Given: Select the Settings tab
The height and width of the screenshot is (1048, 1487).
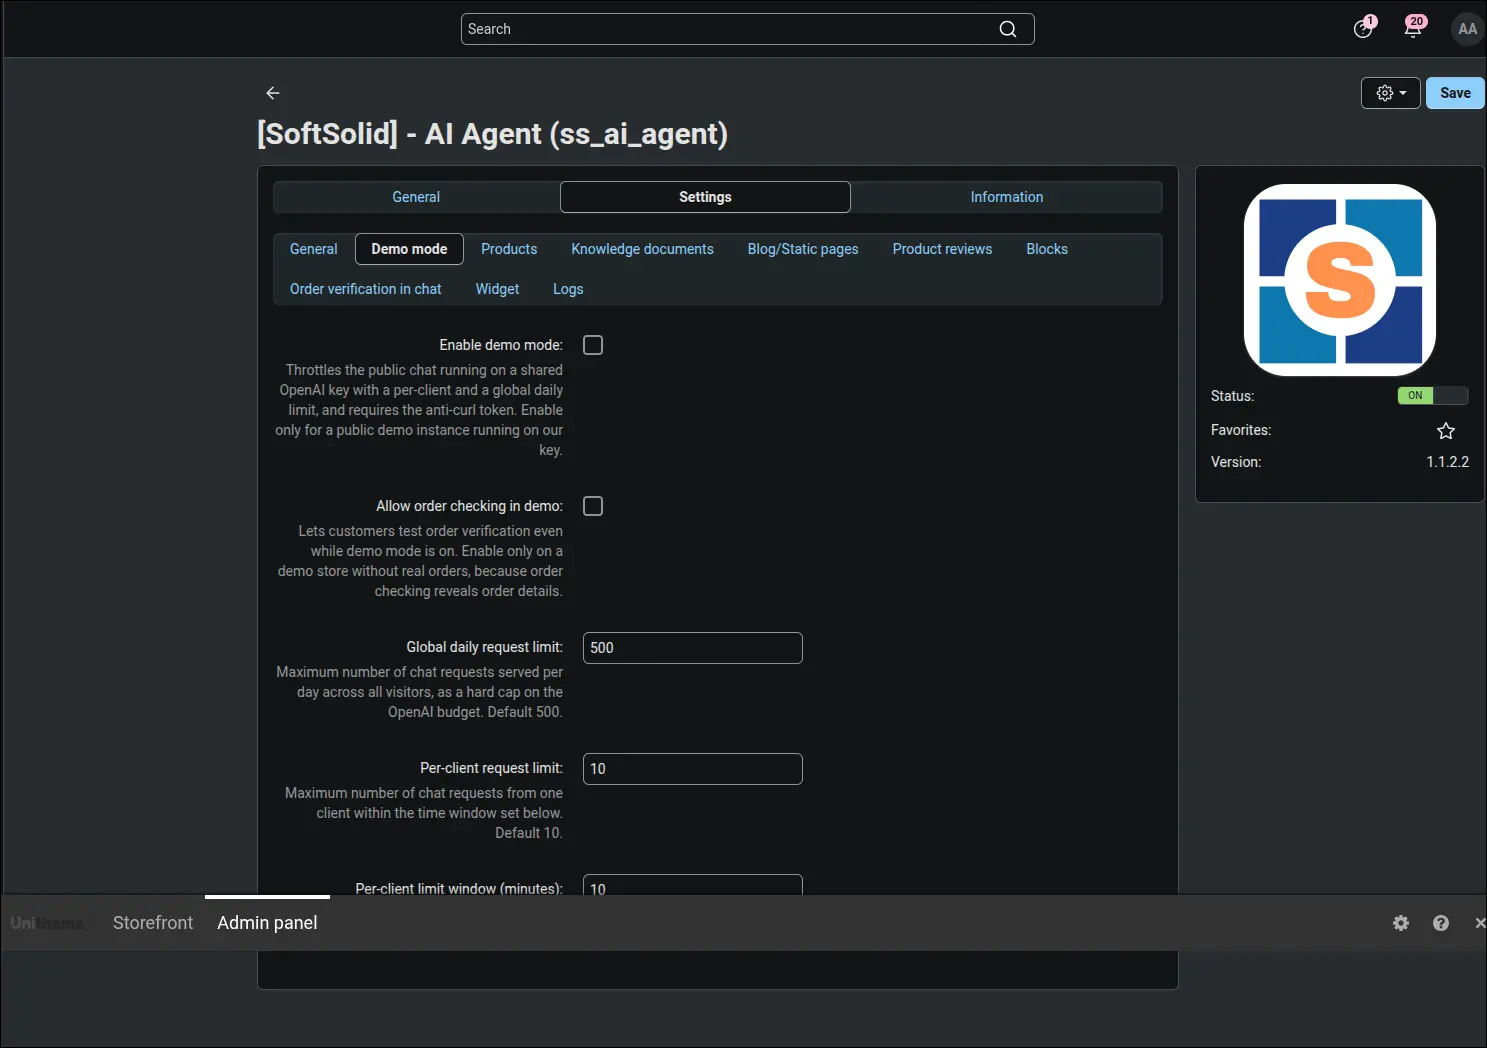Looking at the screenshot, I should point(705,197).
